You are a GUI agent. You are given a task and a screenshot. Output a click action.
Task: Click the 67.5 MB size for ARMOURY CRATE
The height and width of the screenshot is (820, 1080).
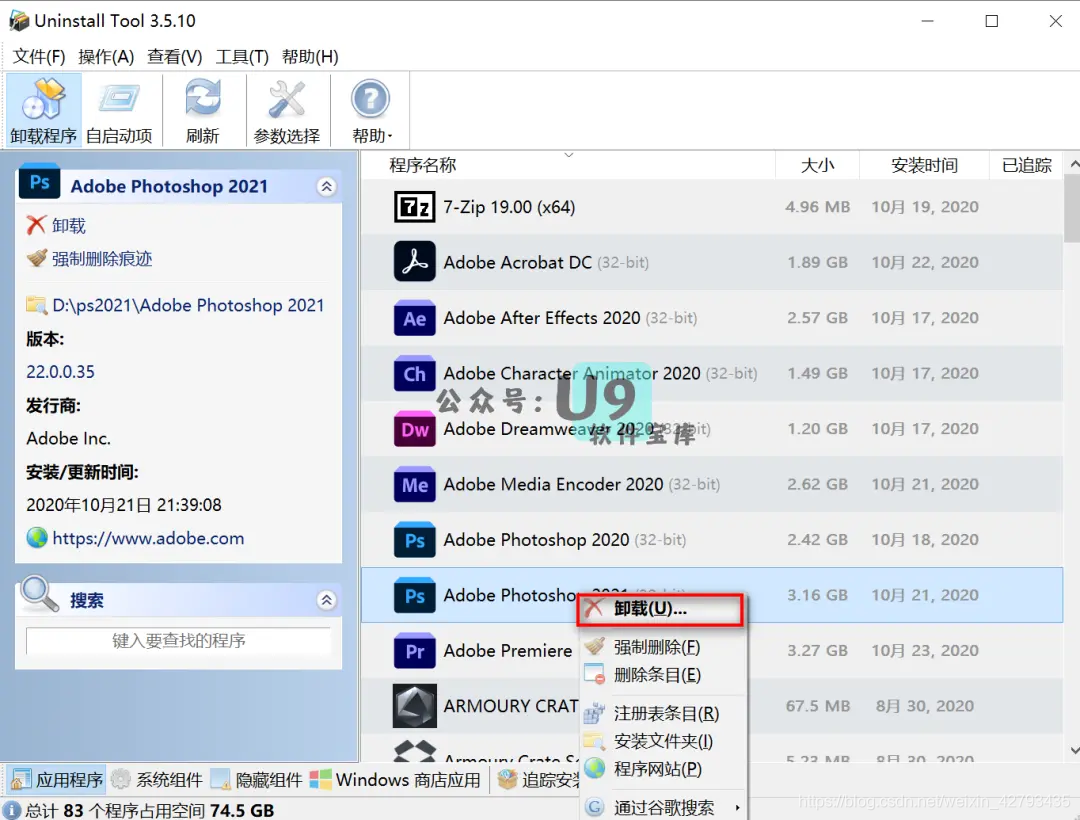[x=818, y=706]
